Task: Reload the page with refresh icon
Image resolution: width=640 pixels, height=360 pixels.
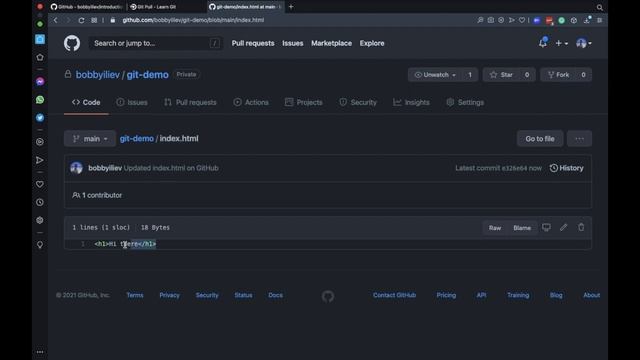Action: 81,20
